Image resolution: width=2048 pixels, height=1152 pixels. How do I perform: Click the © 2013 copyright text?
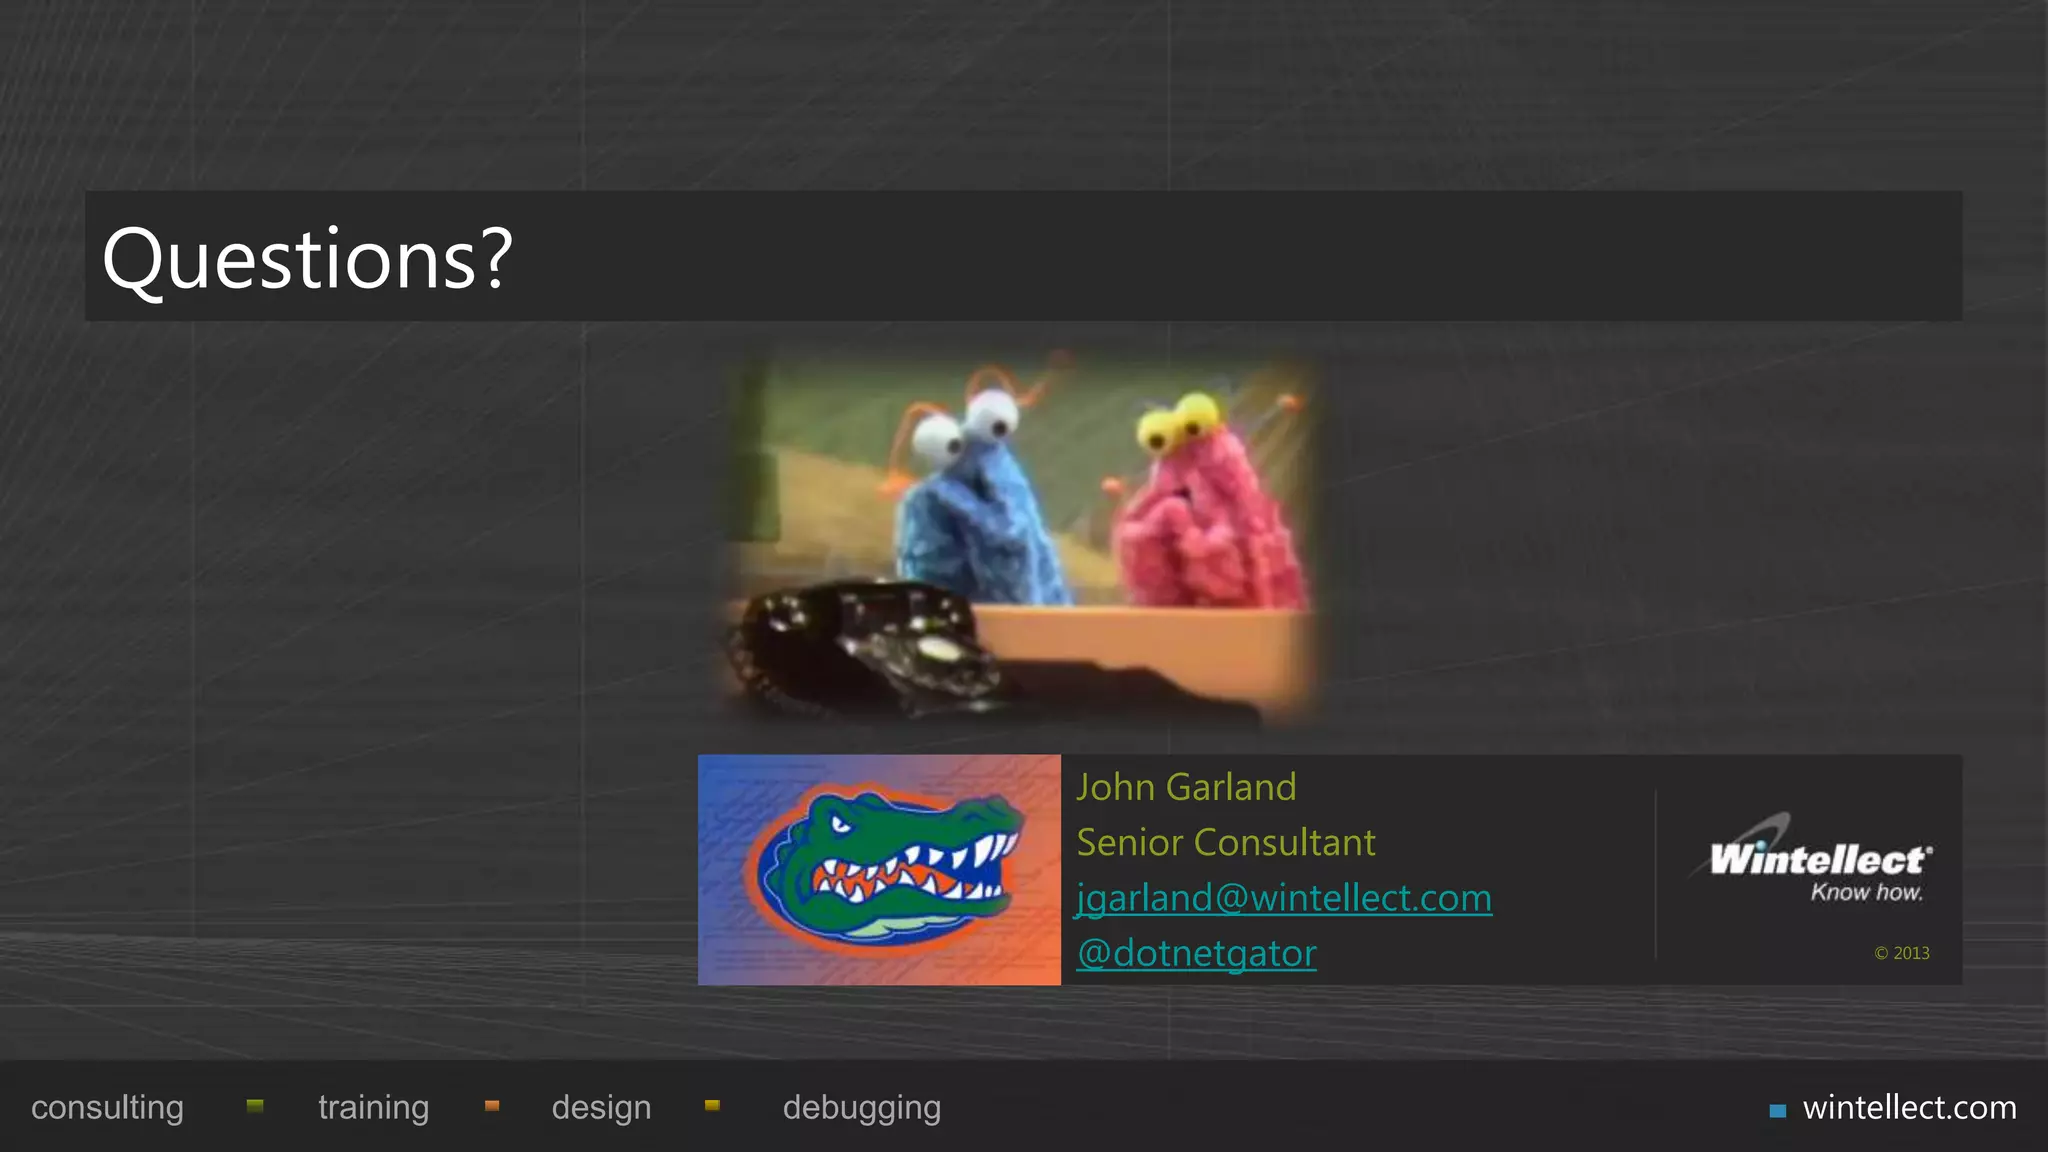click(1901, 953)
